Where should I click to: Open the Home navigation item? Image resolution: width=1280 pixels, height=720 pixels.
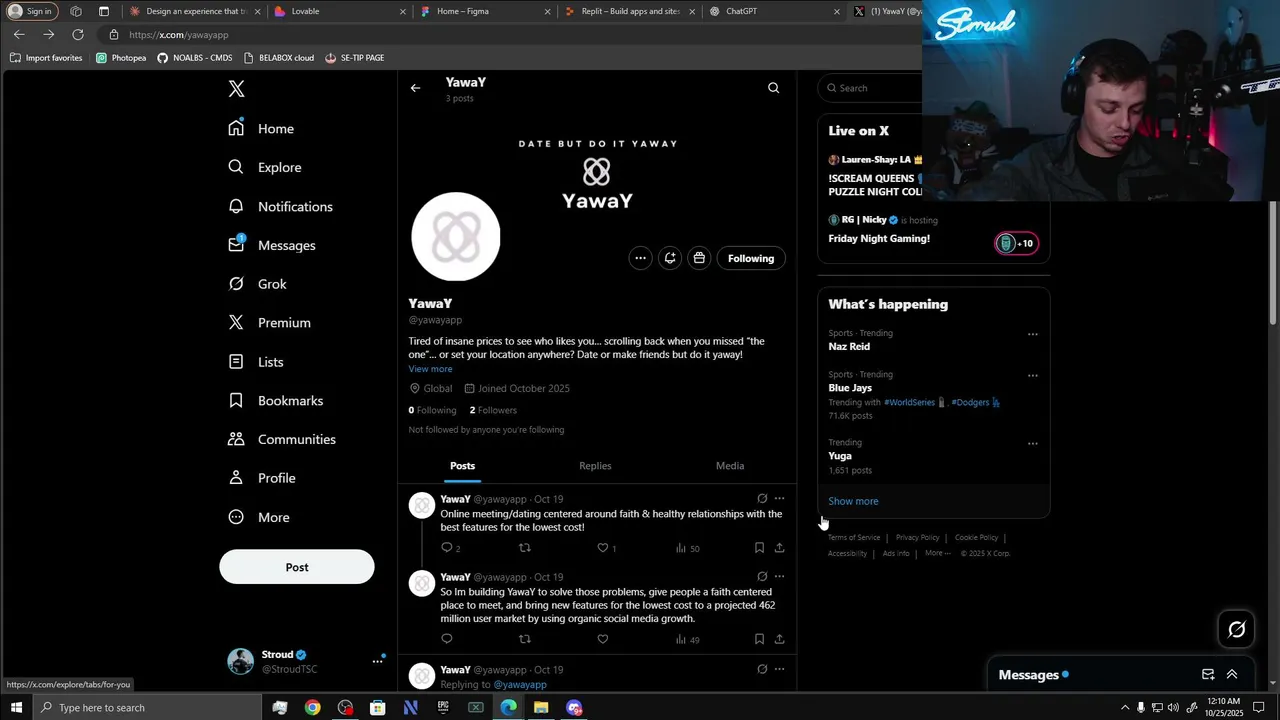pos(261,128)
